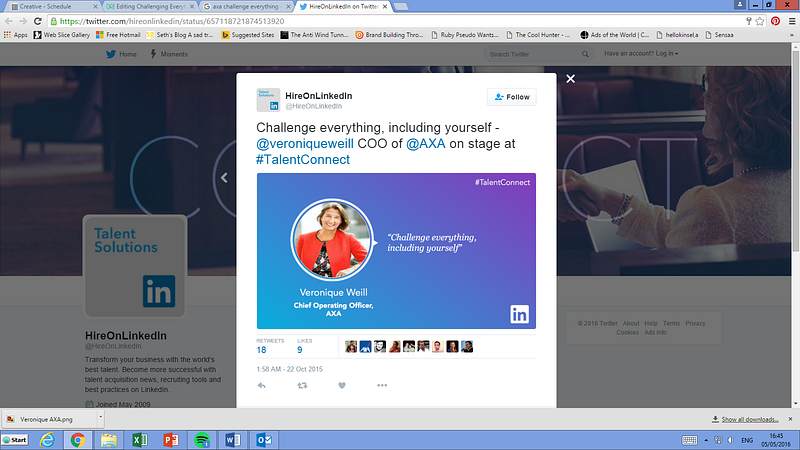Close the HireOnLinkedIn on Twitter tab

coord(385,7)
